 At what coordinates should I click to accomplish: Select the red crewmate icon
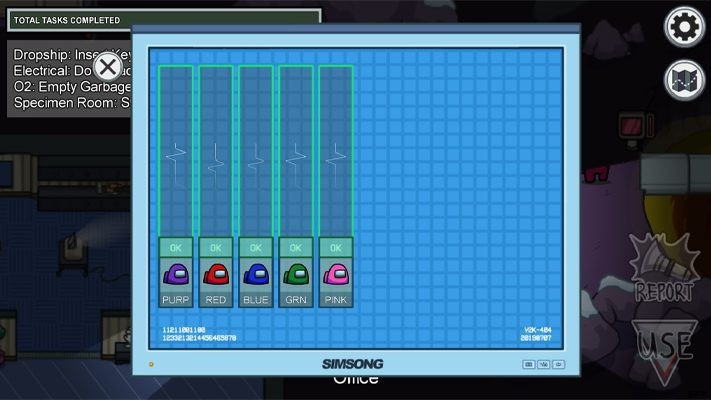[215, 274]
